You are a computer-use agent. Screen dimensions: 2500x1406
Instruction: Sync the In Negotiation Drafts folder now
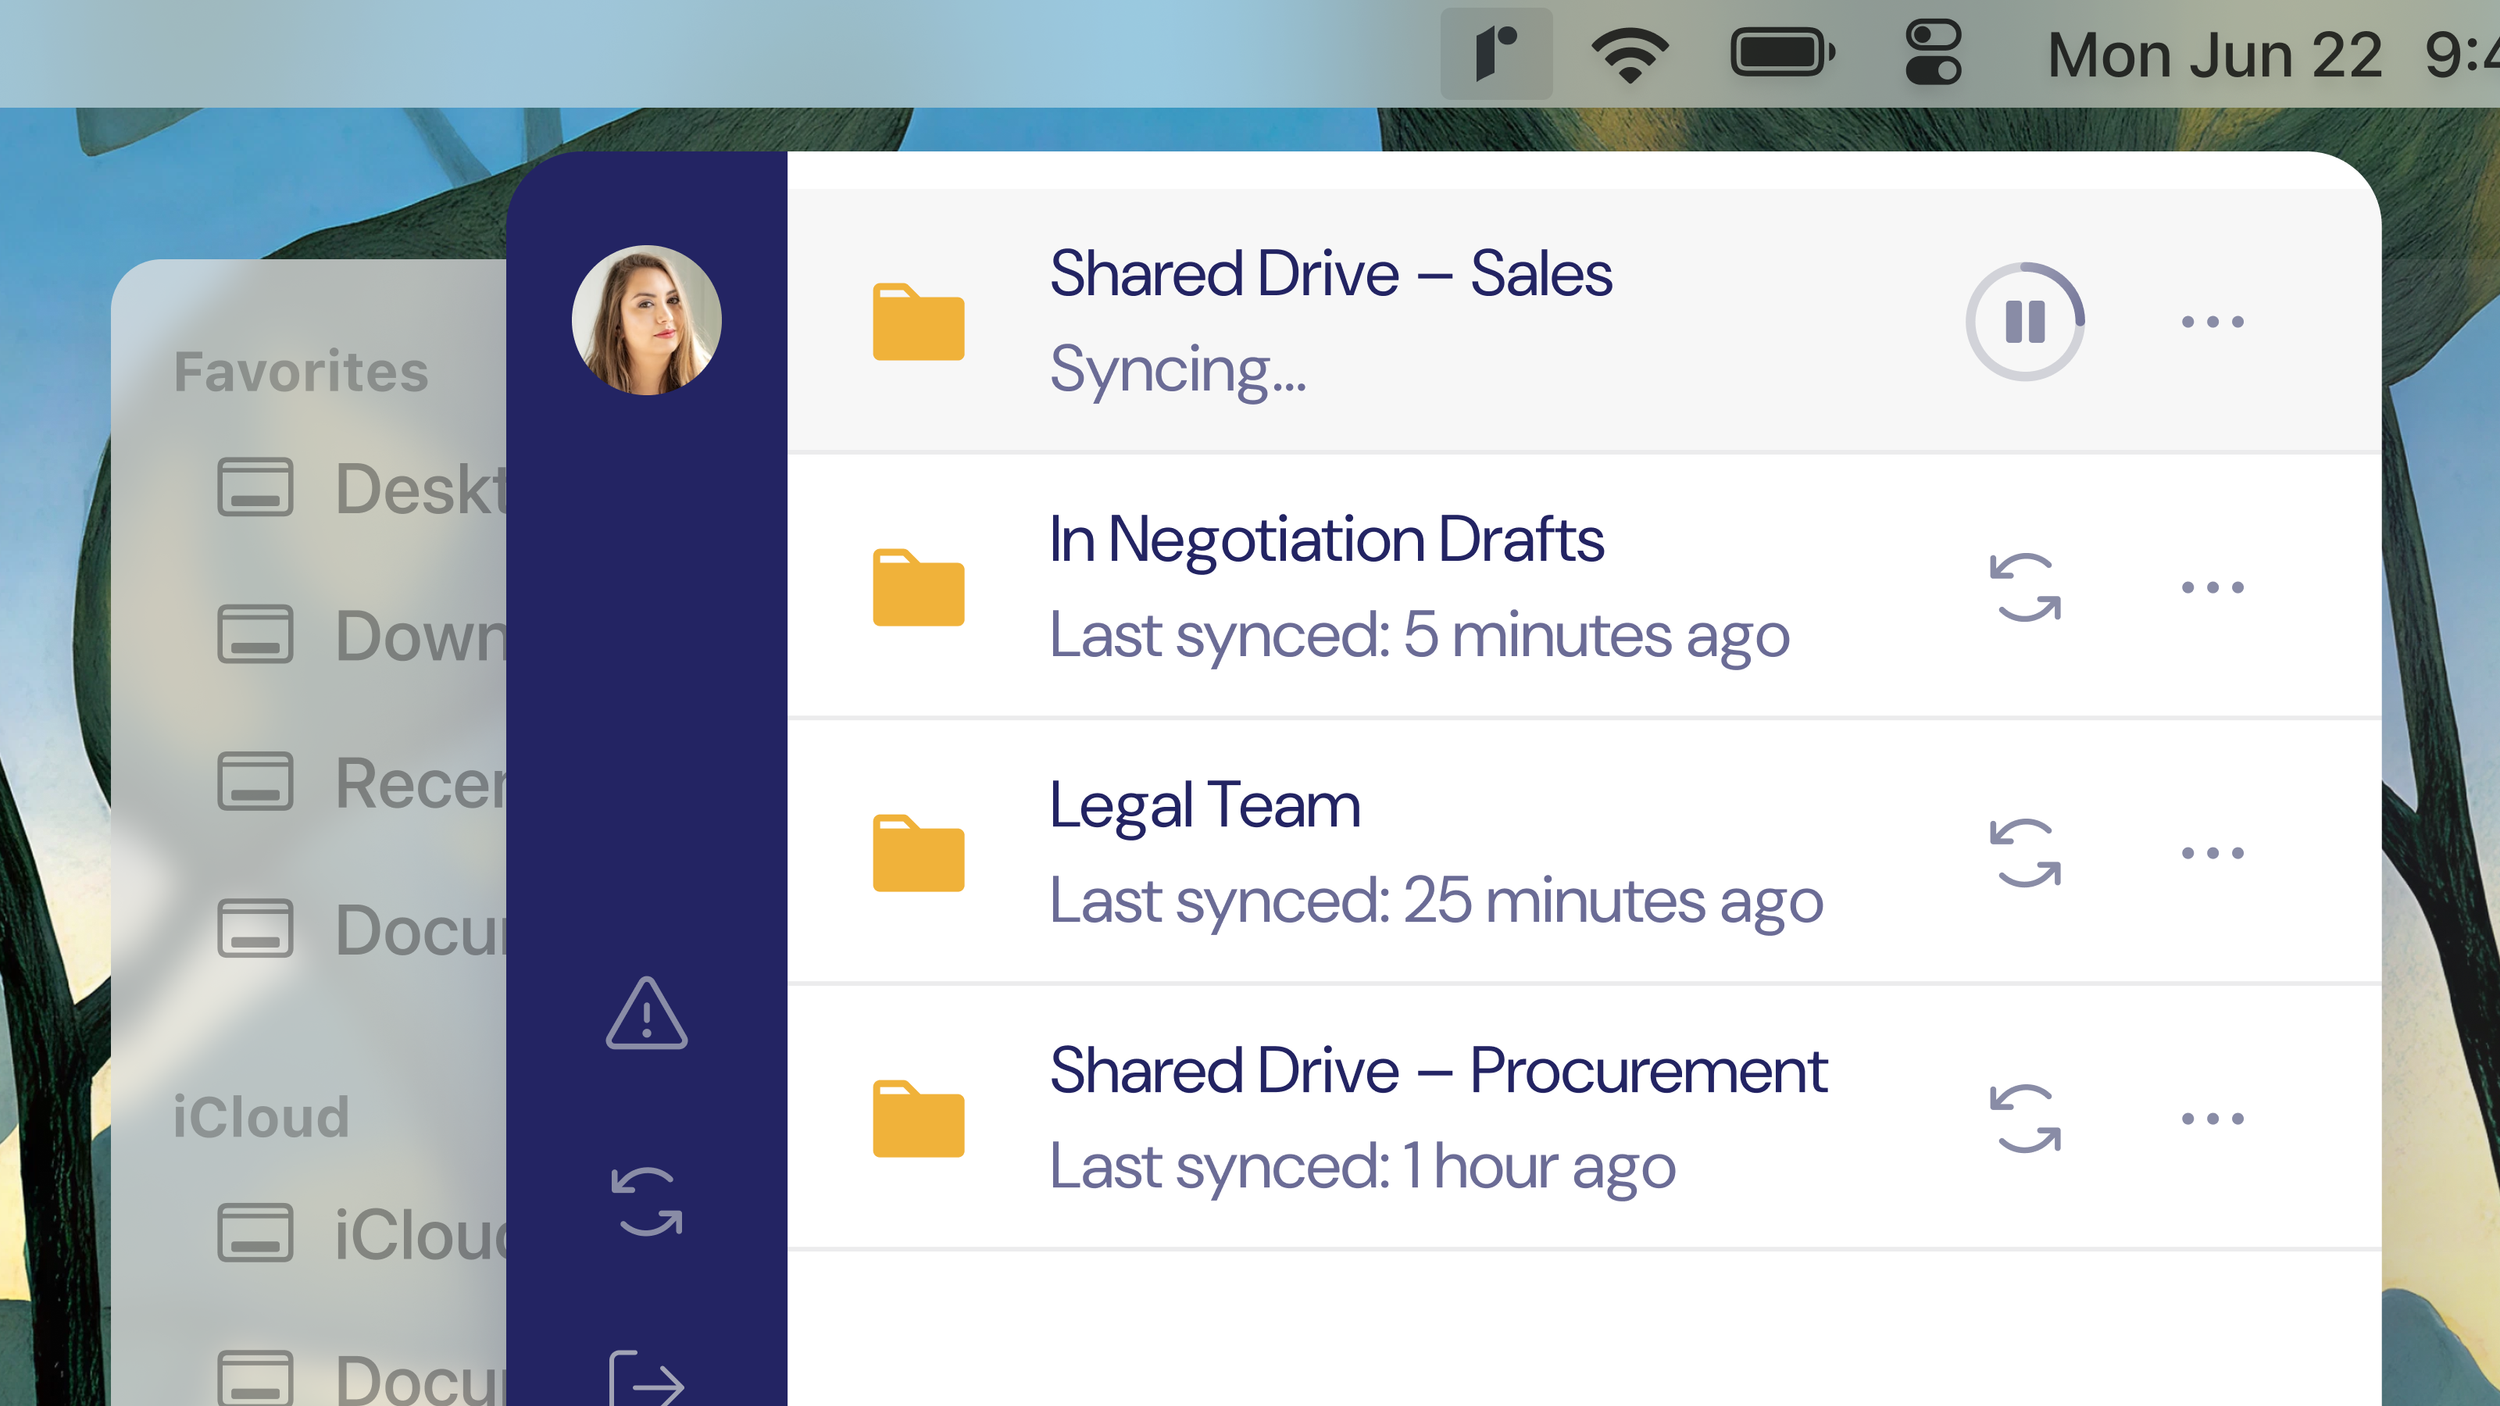pos(2025,587)
